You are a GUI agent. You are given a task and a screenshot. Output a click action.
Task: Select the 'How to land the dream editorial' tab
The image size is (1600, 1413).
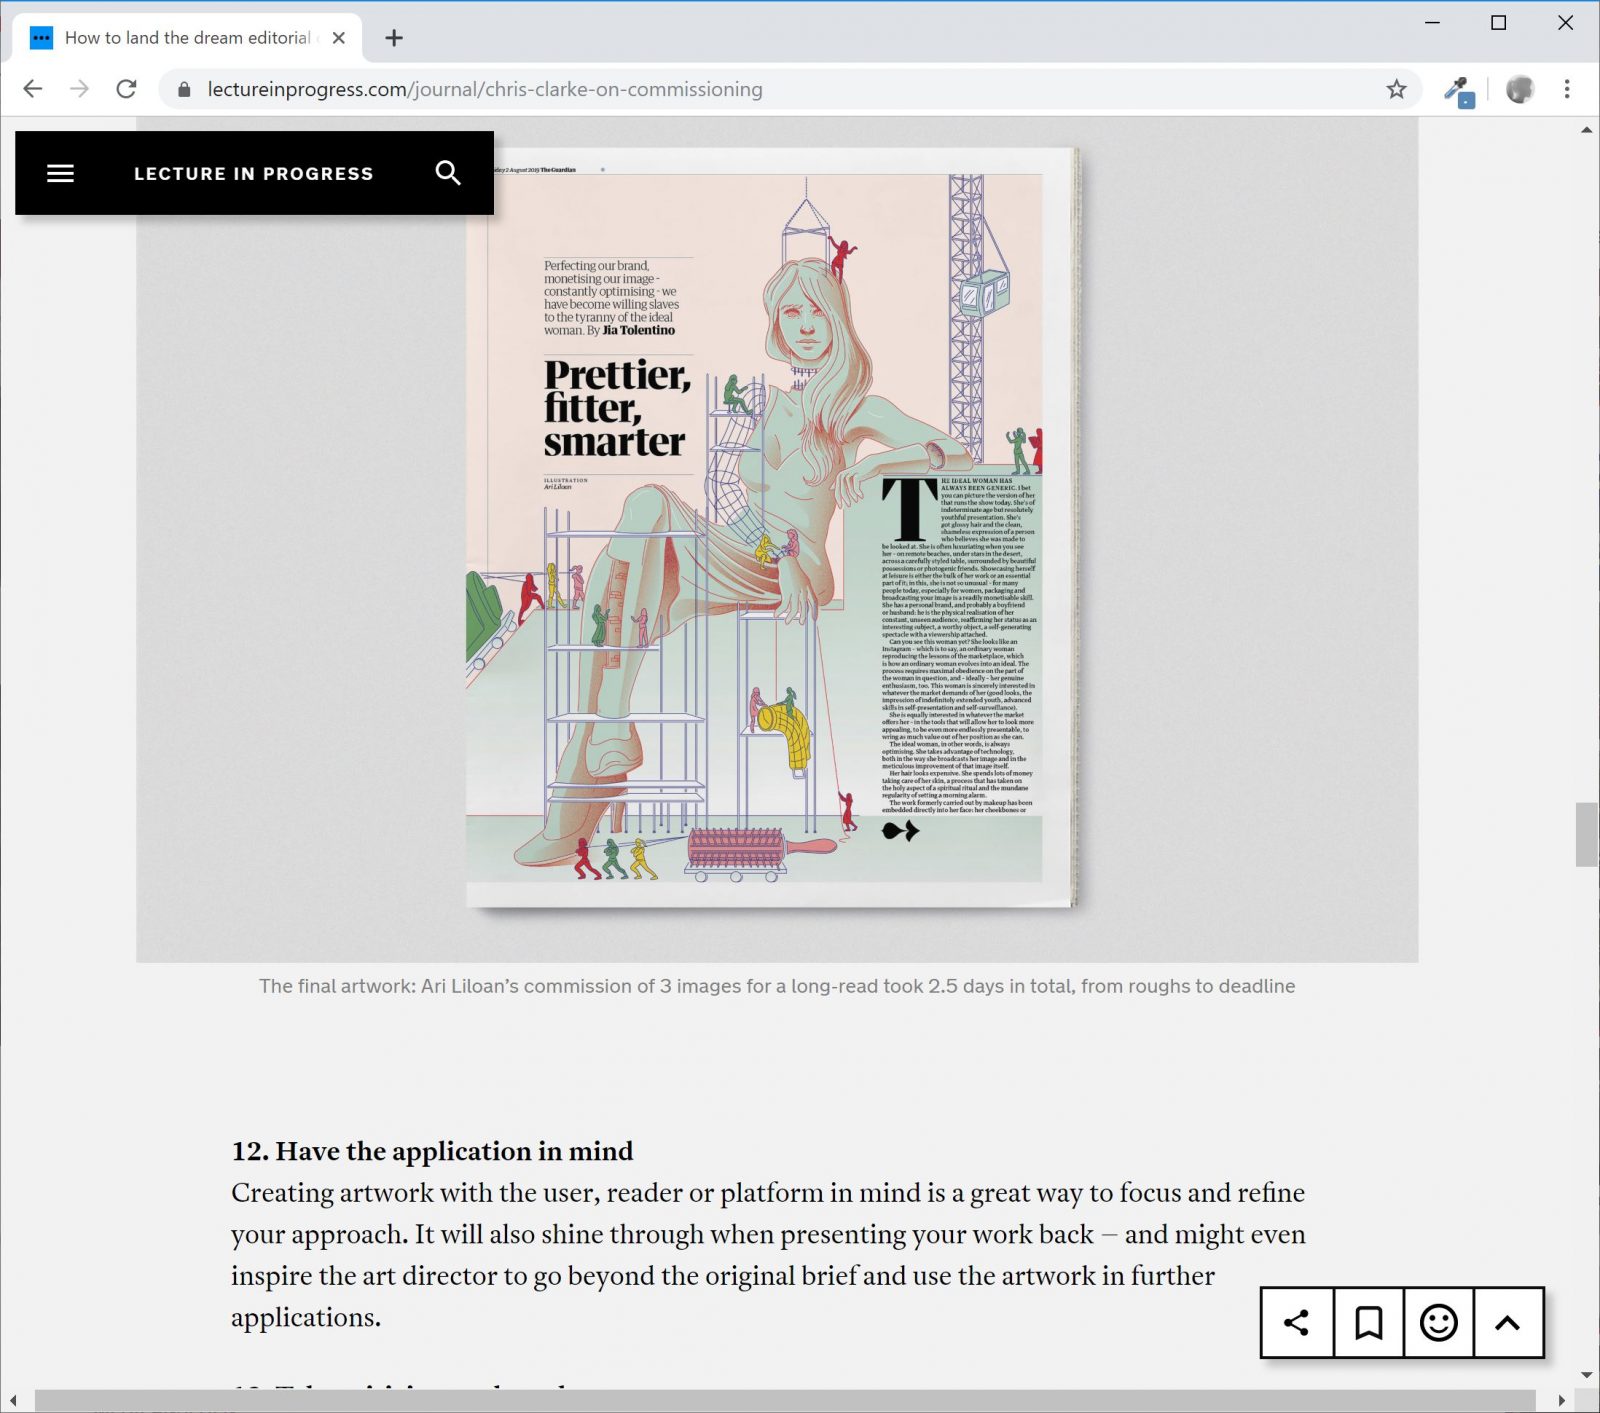click(x=188, y=38)
